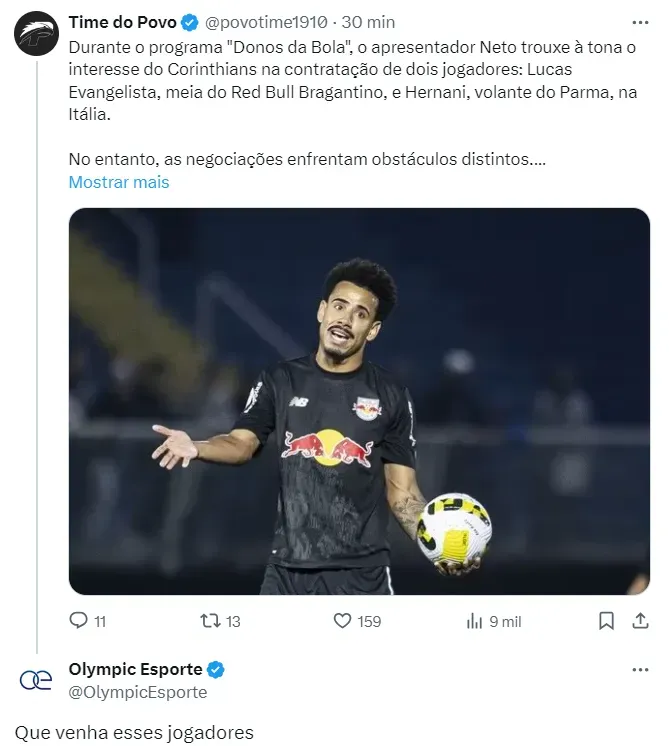Click the @povotime1910 handle
Screen dimensions: 669x746
265,22
